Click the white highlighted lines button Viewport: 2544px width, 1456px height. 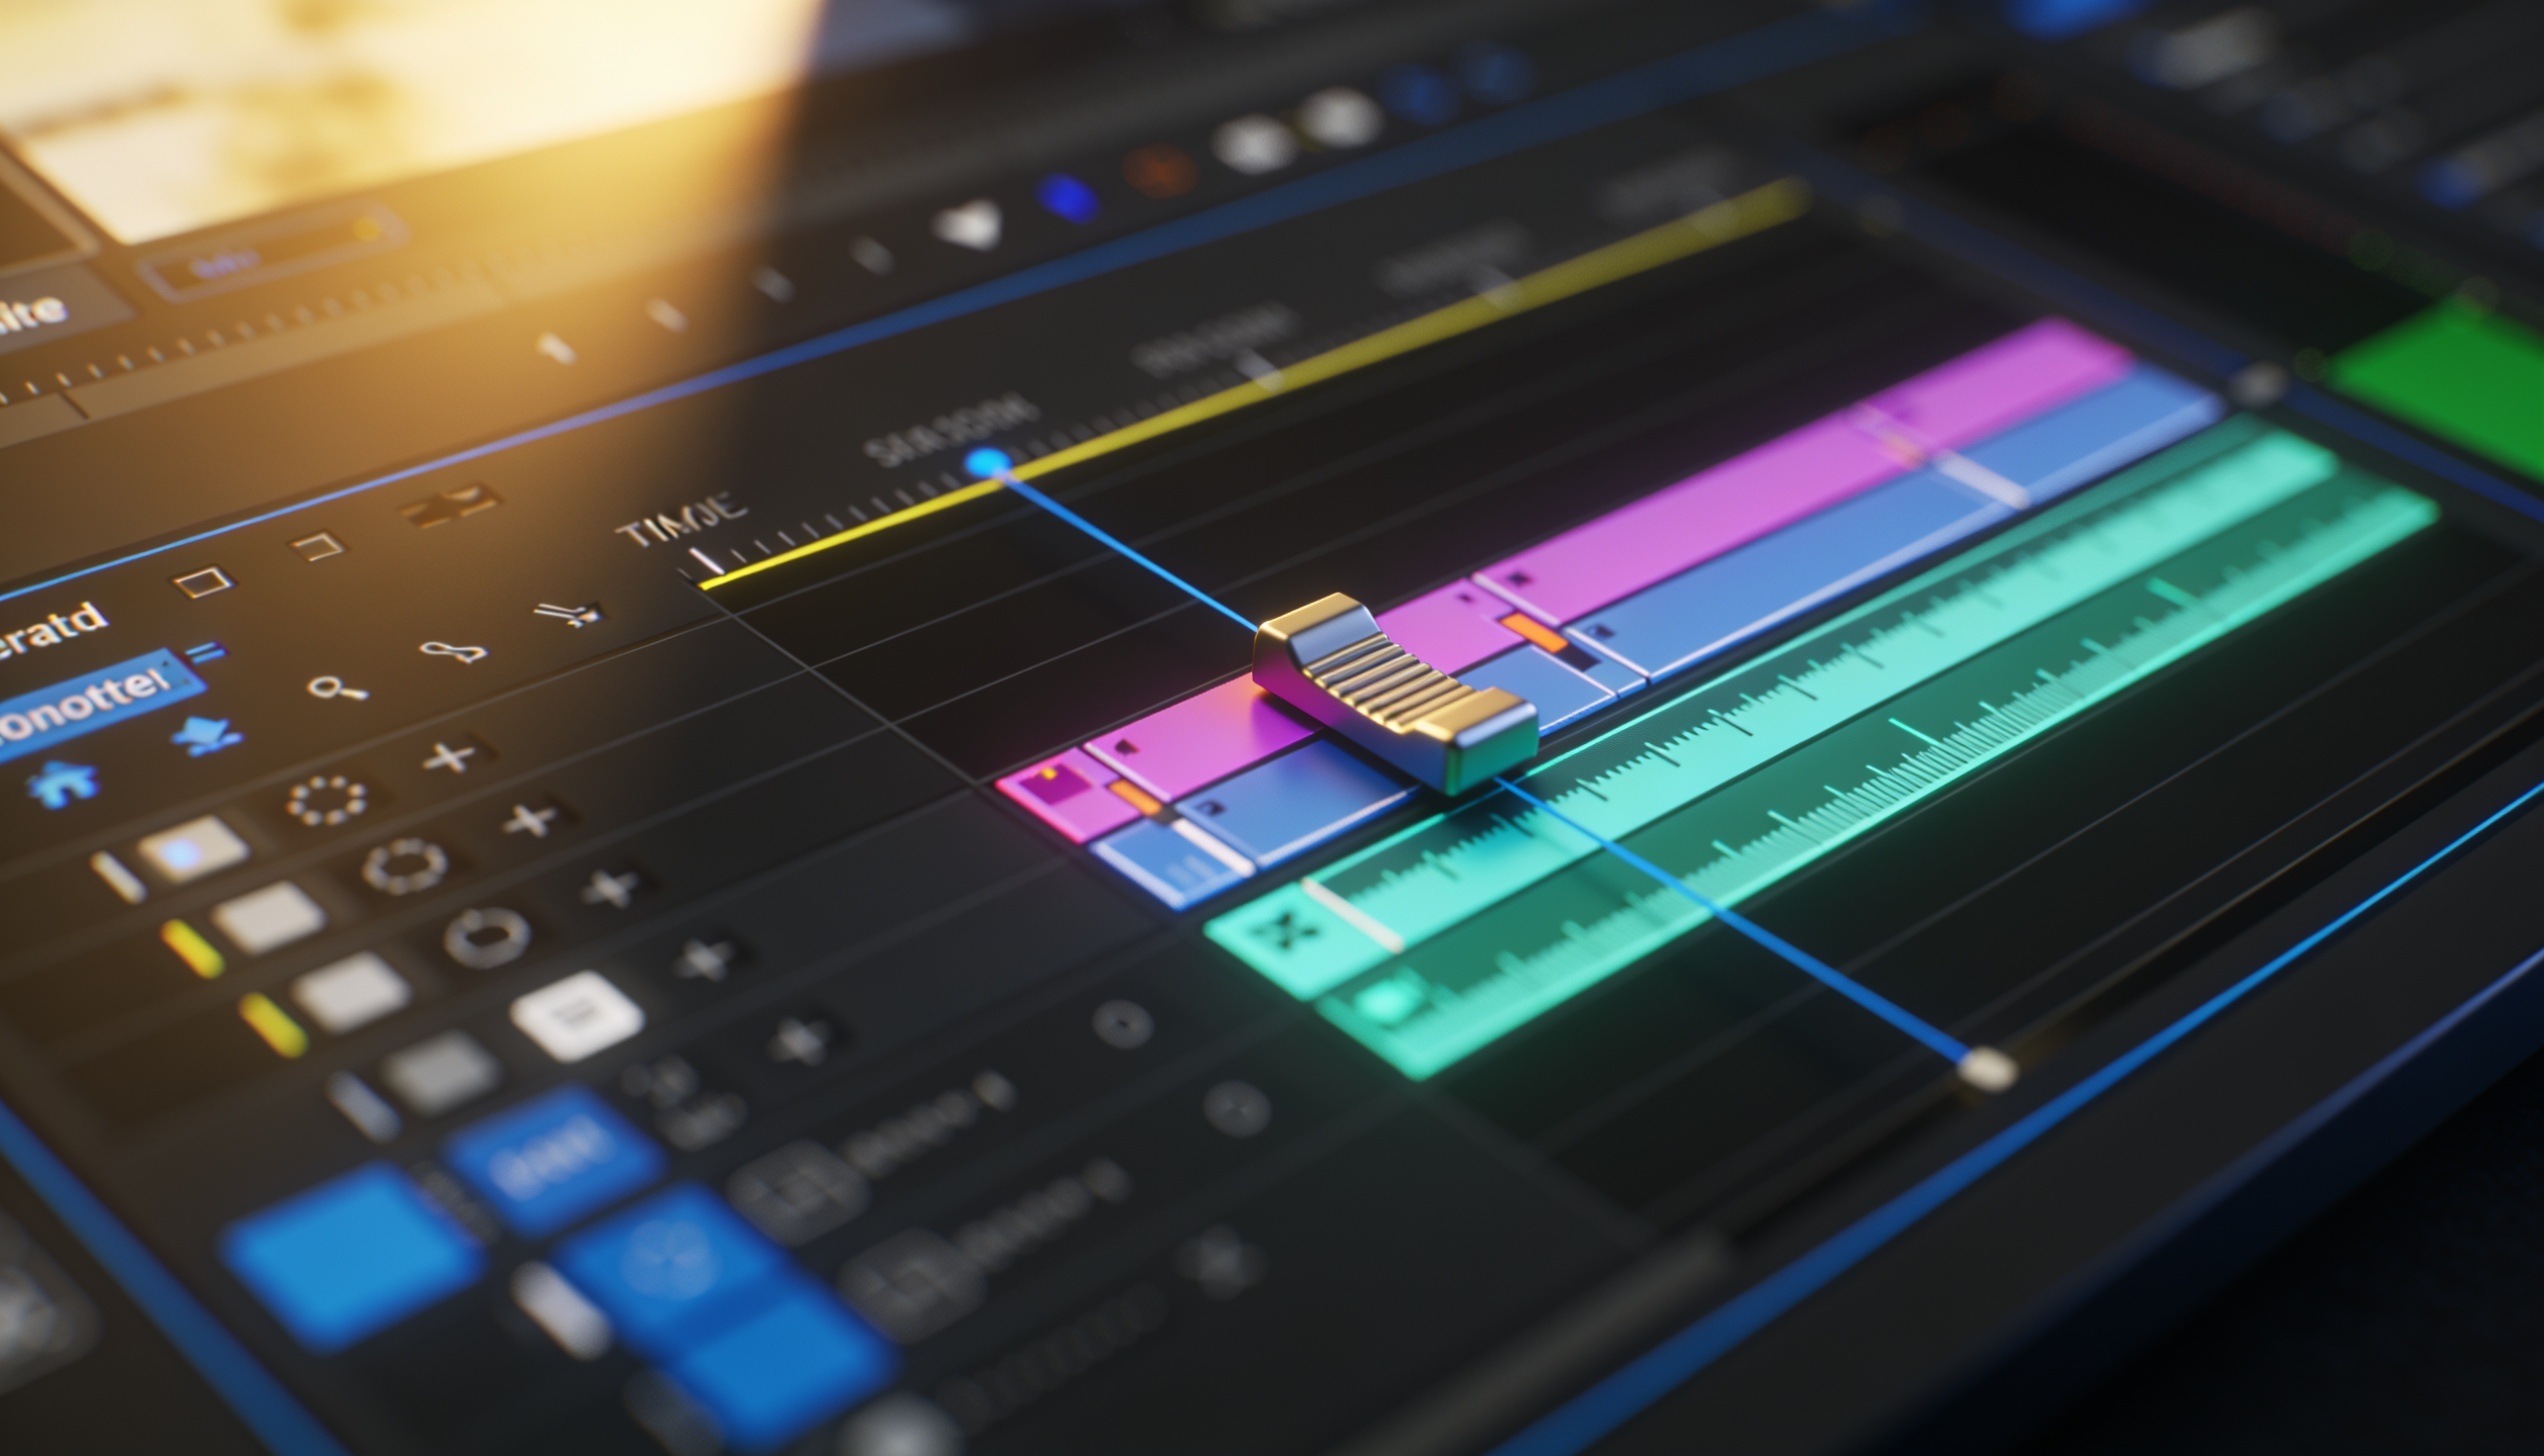[x=577, y=1015]
